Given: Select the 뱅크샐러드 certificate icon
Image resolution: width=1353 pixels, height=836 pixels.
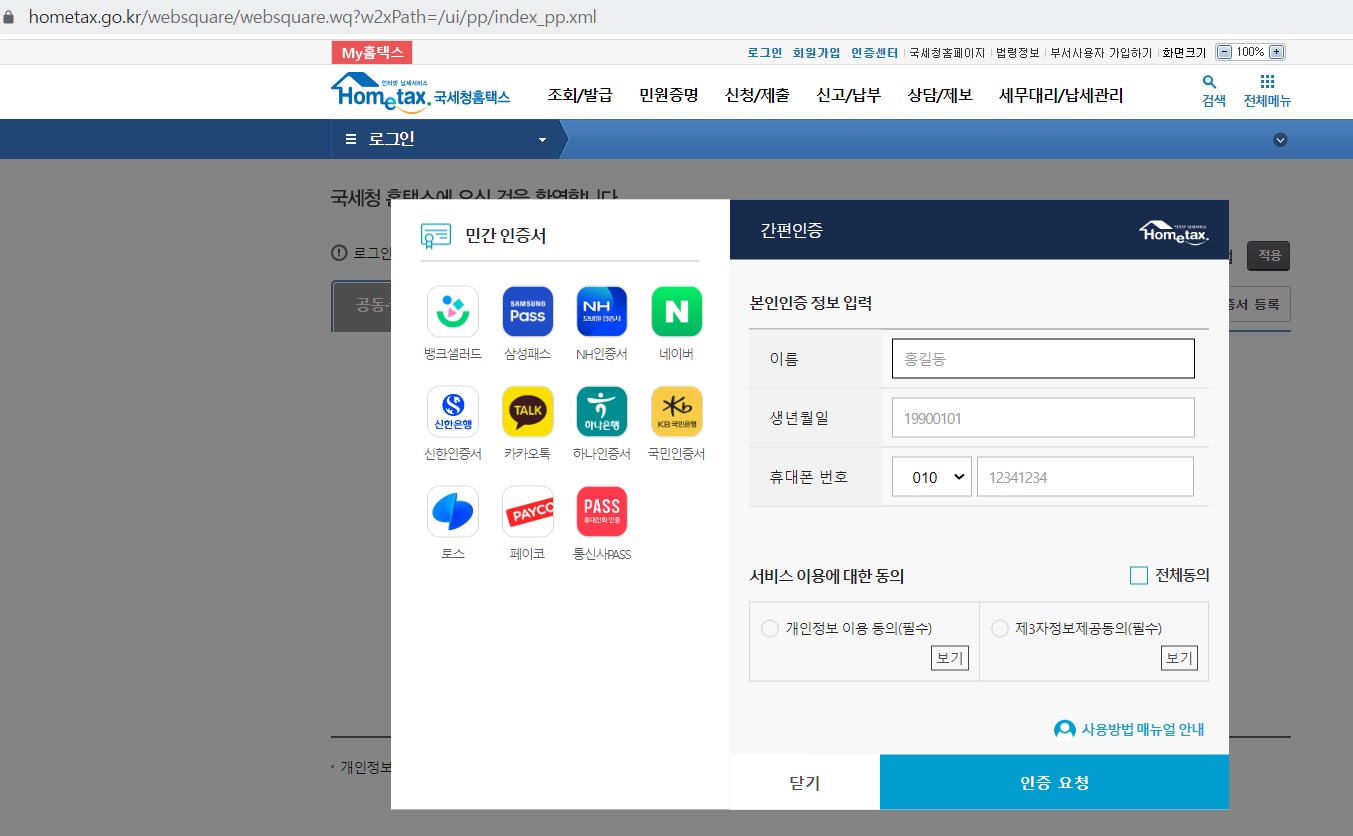Looking at the screenshot, I should point(453,312).
